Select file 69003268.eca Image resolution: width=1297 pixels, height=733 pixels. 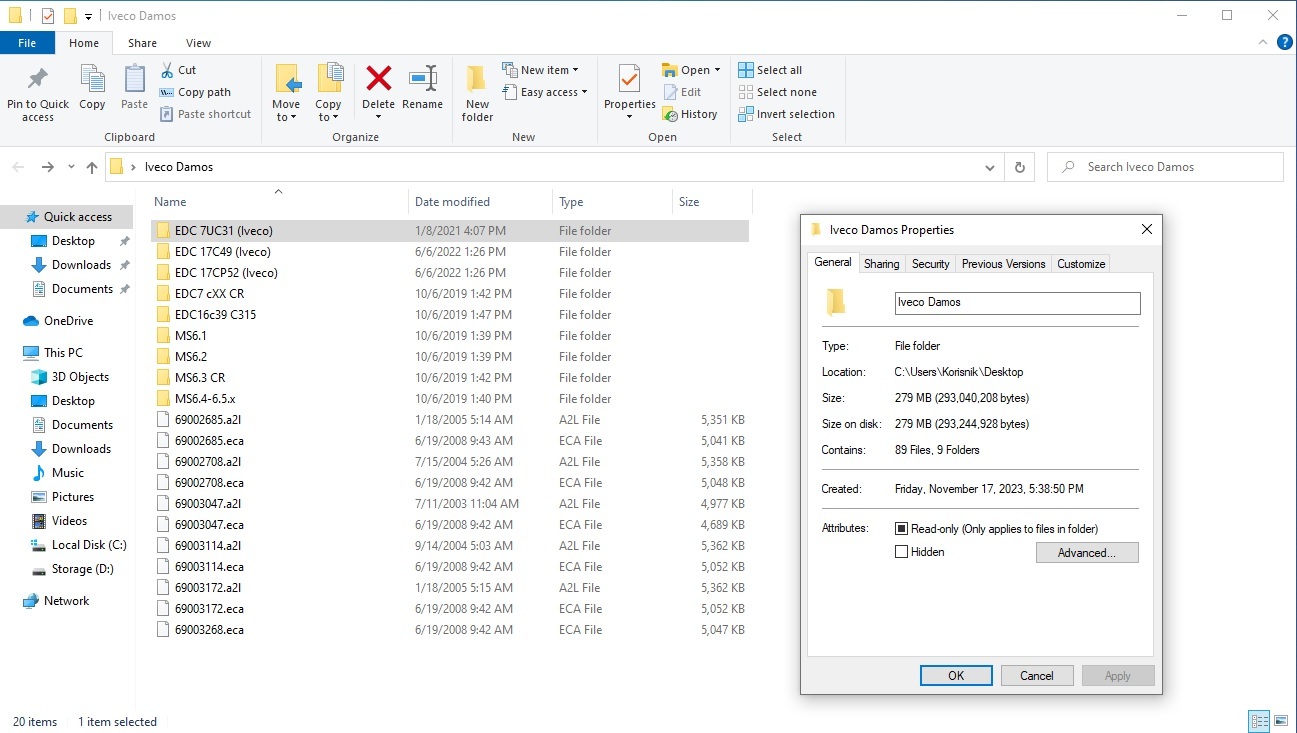point(449,630)
